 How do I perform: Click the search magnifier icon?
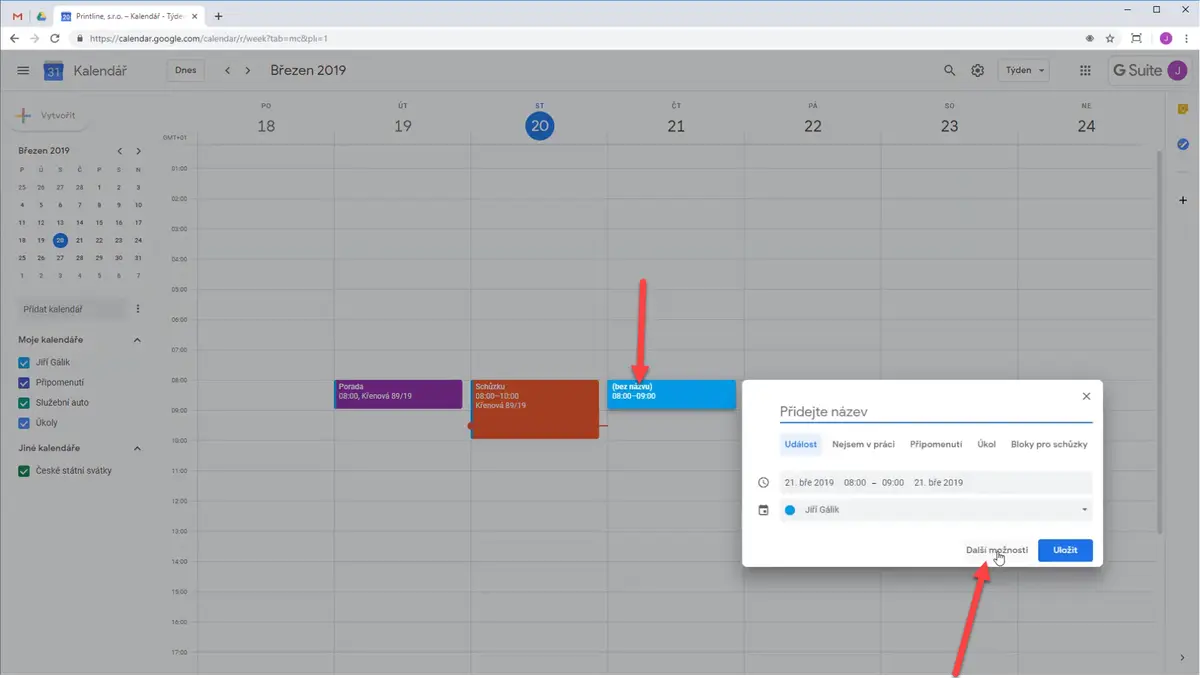click(x=950, y=71)
